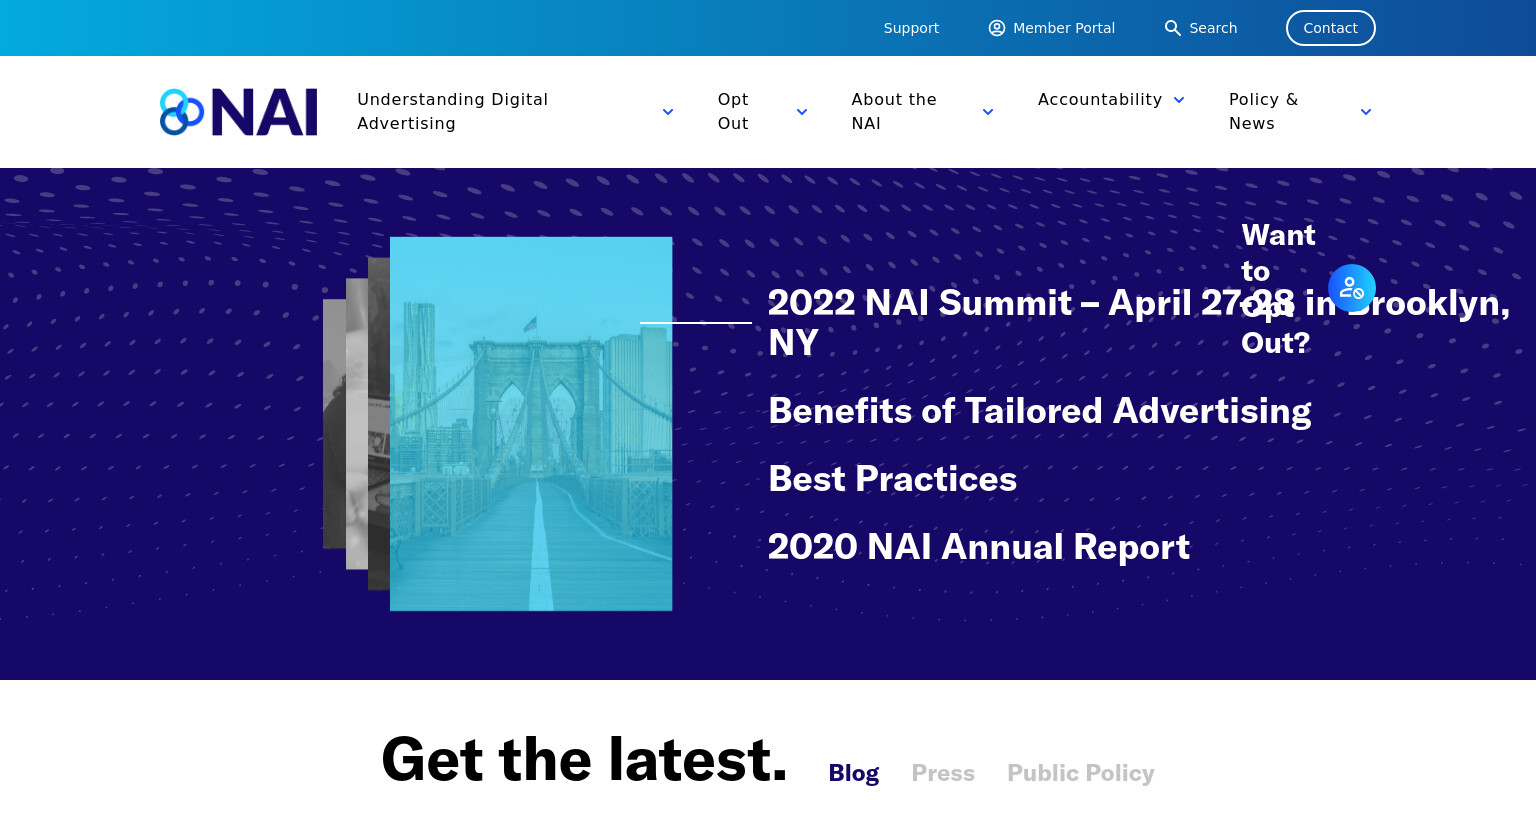Expand the Policy & News chevron
Viewport: 1536px width, 824px height.
pyautogui.click(x=1366, y=112)
